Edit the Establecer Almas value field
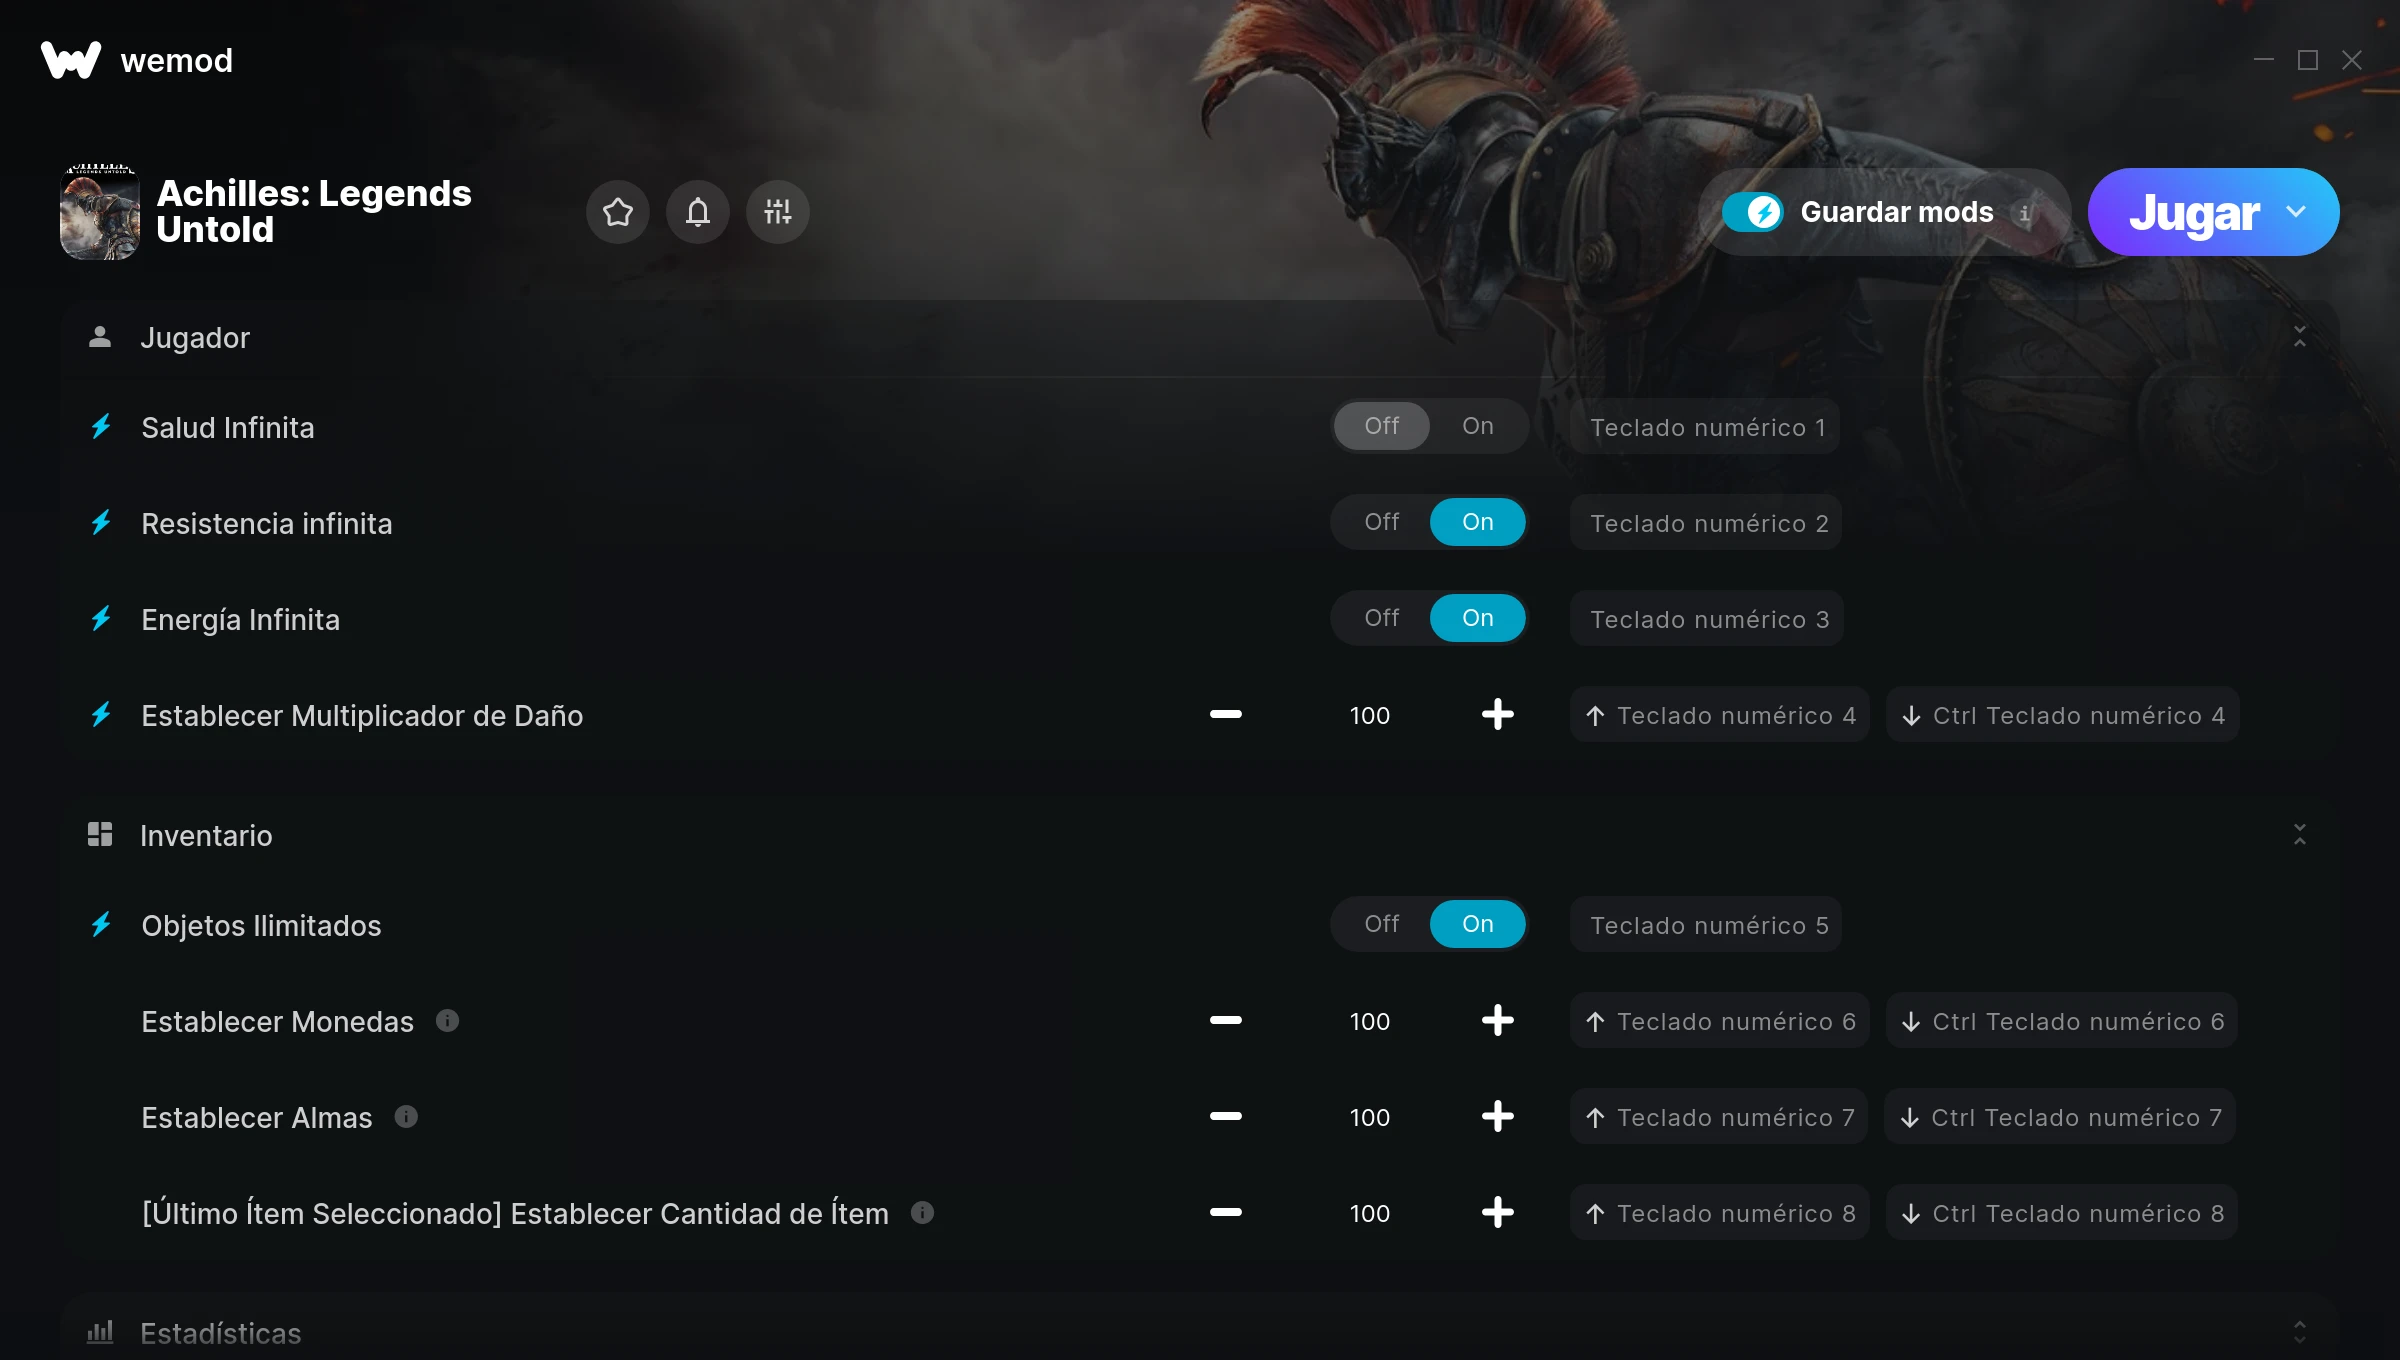 [x=1369, y=1117]
